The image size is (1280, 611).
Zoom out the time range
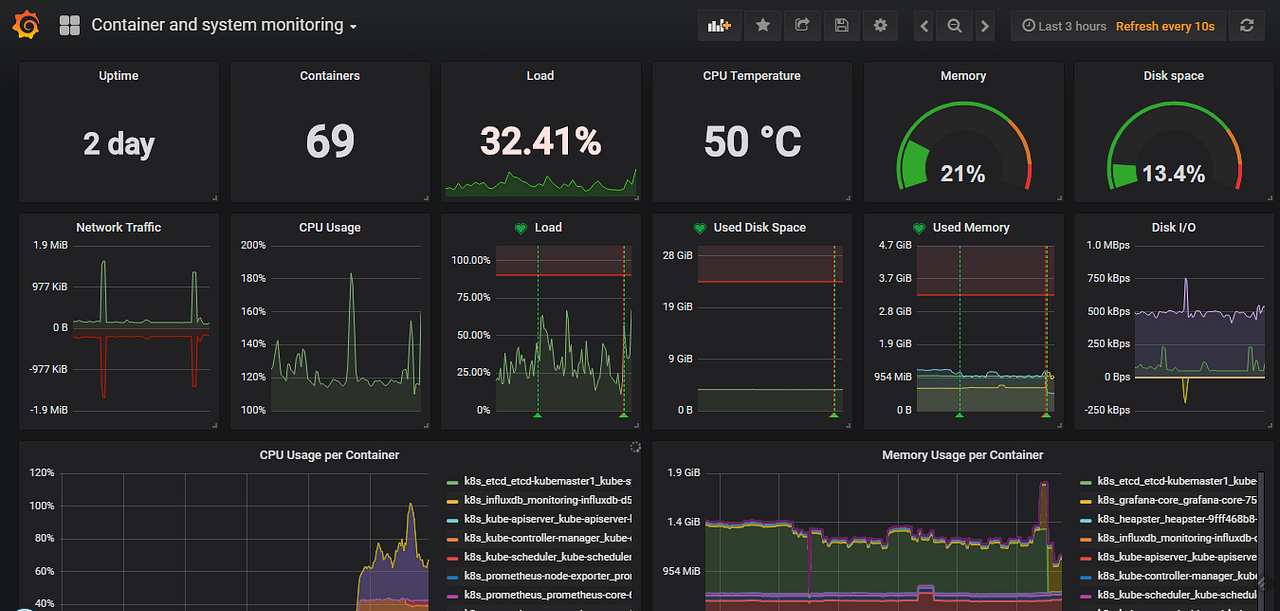(955, 26)
